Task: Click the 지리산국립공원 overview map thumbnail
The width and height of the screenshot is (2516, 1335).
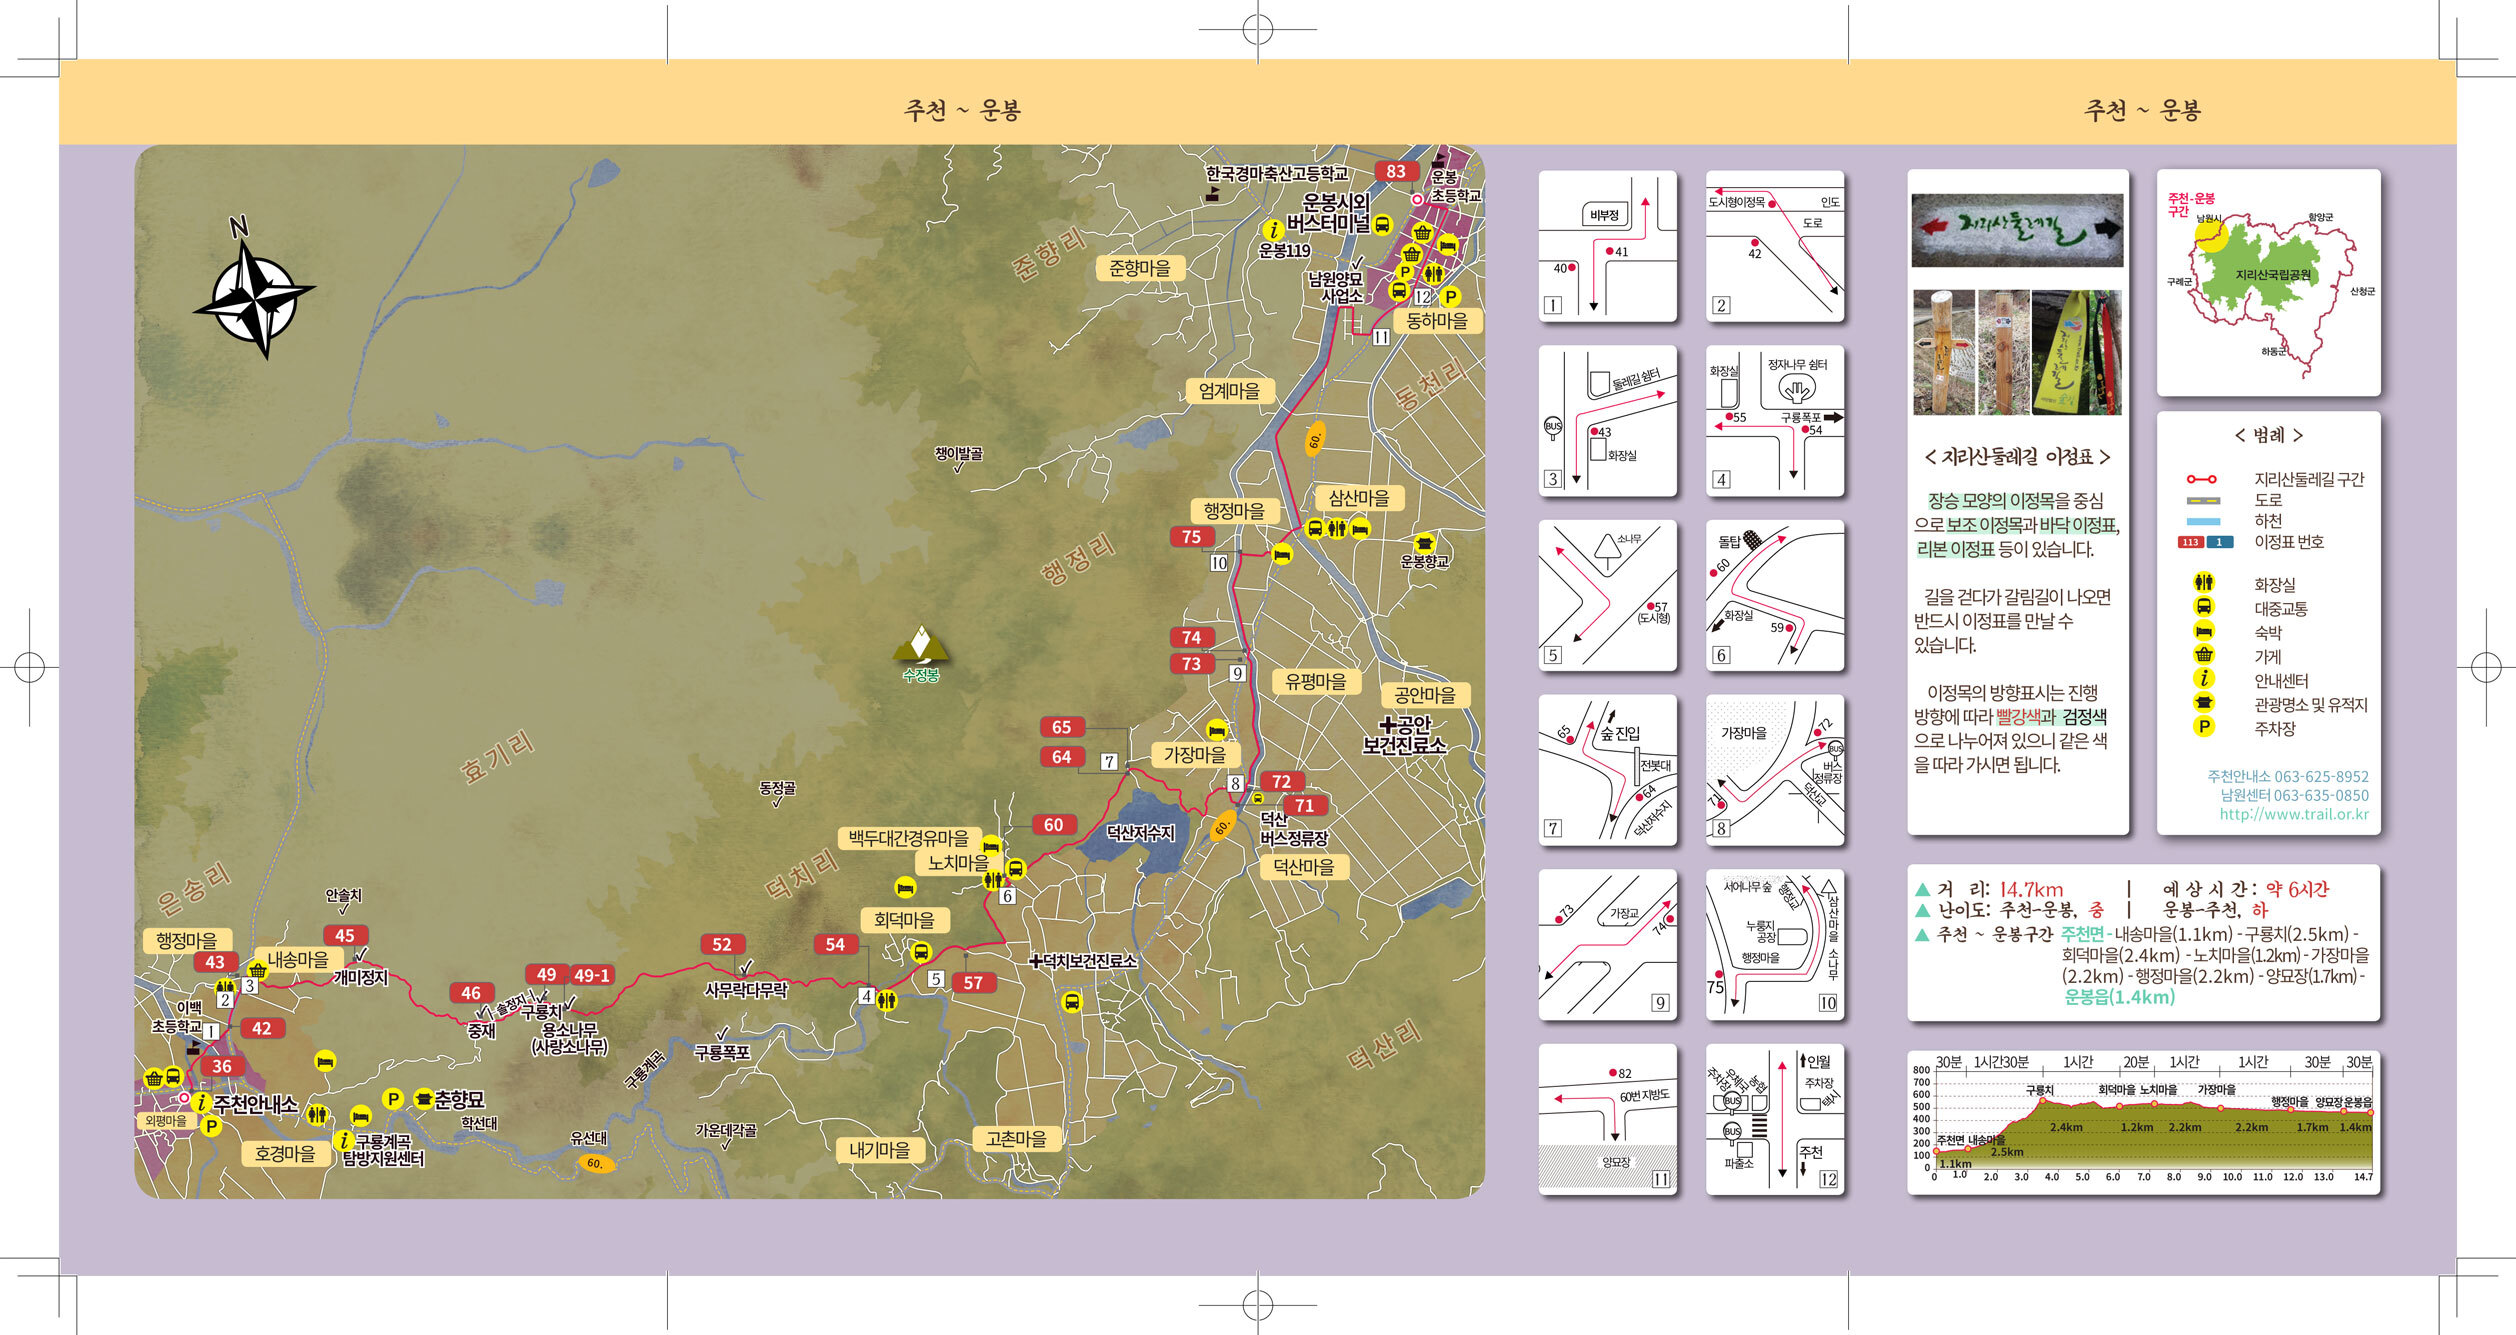Action: point(2268,283)
